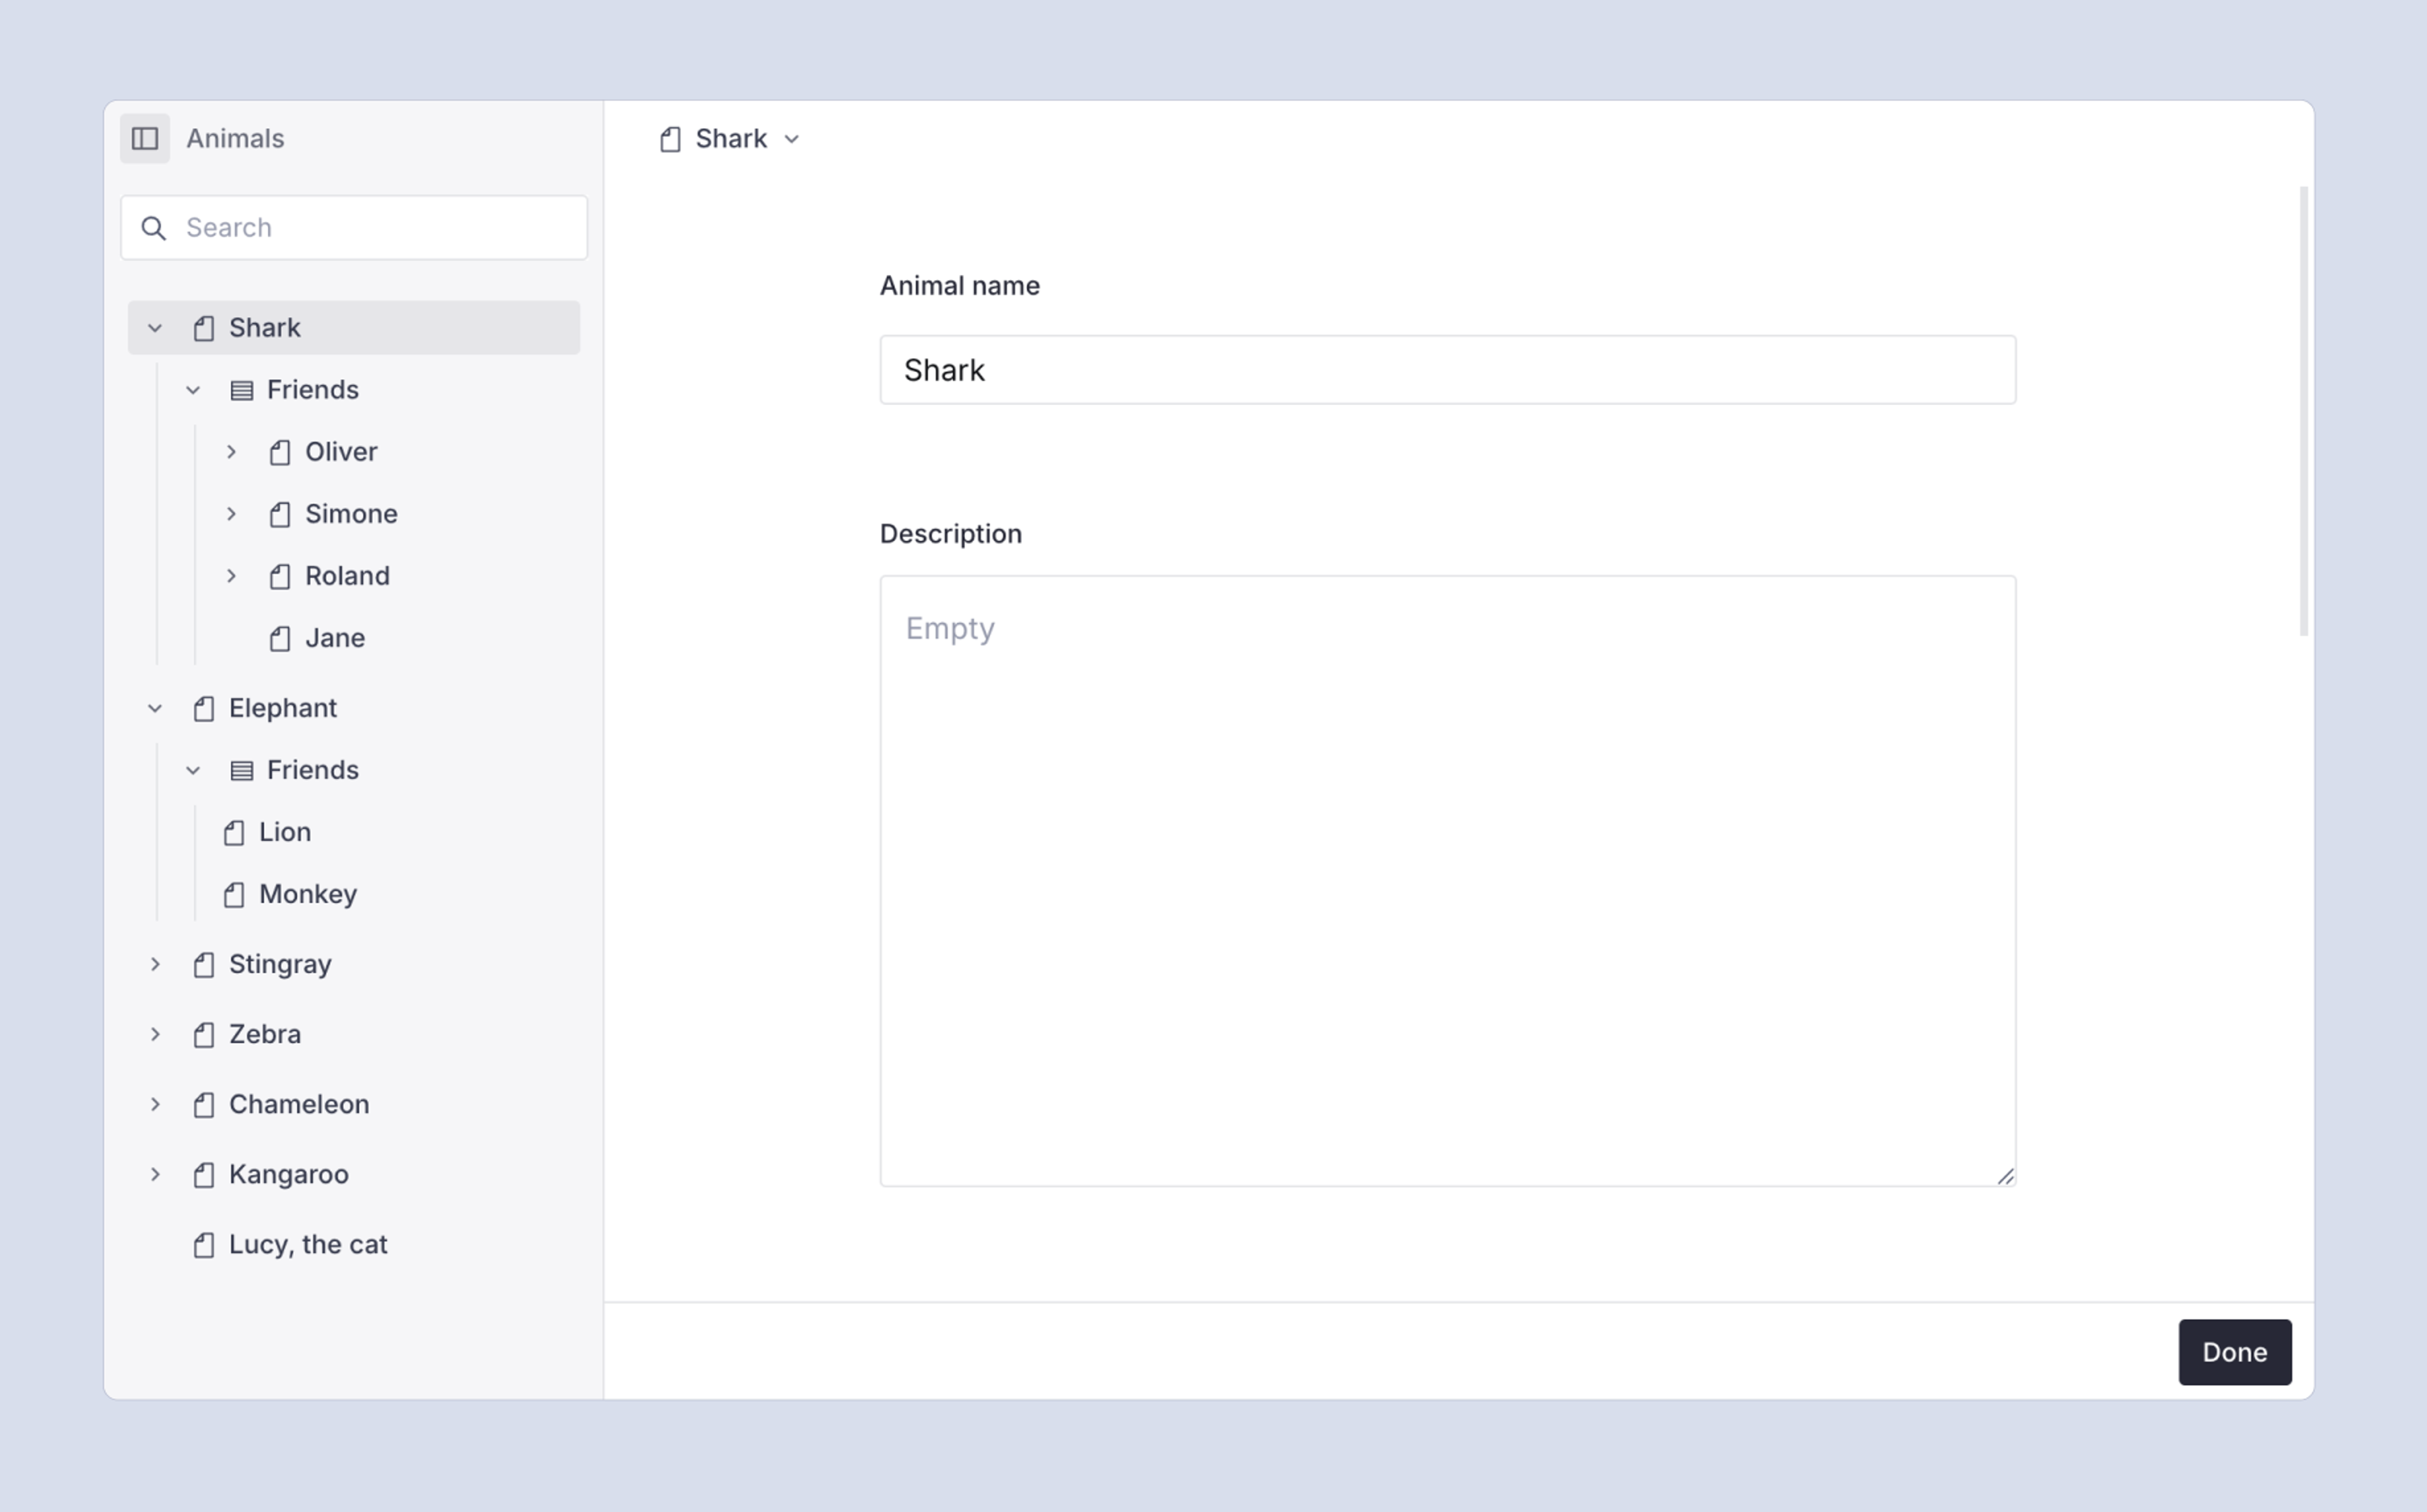Select Monkey in the tree

point(307,894)
